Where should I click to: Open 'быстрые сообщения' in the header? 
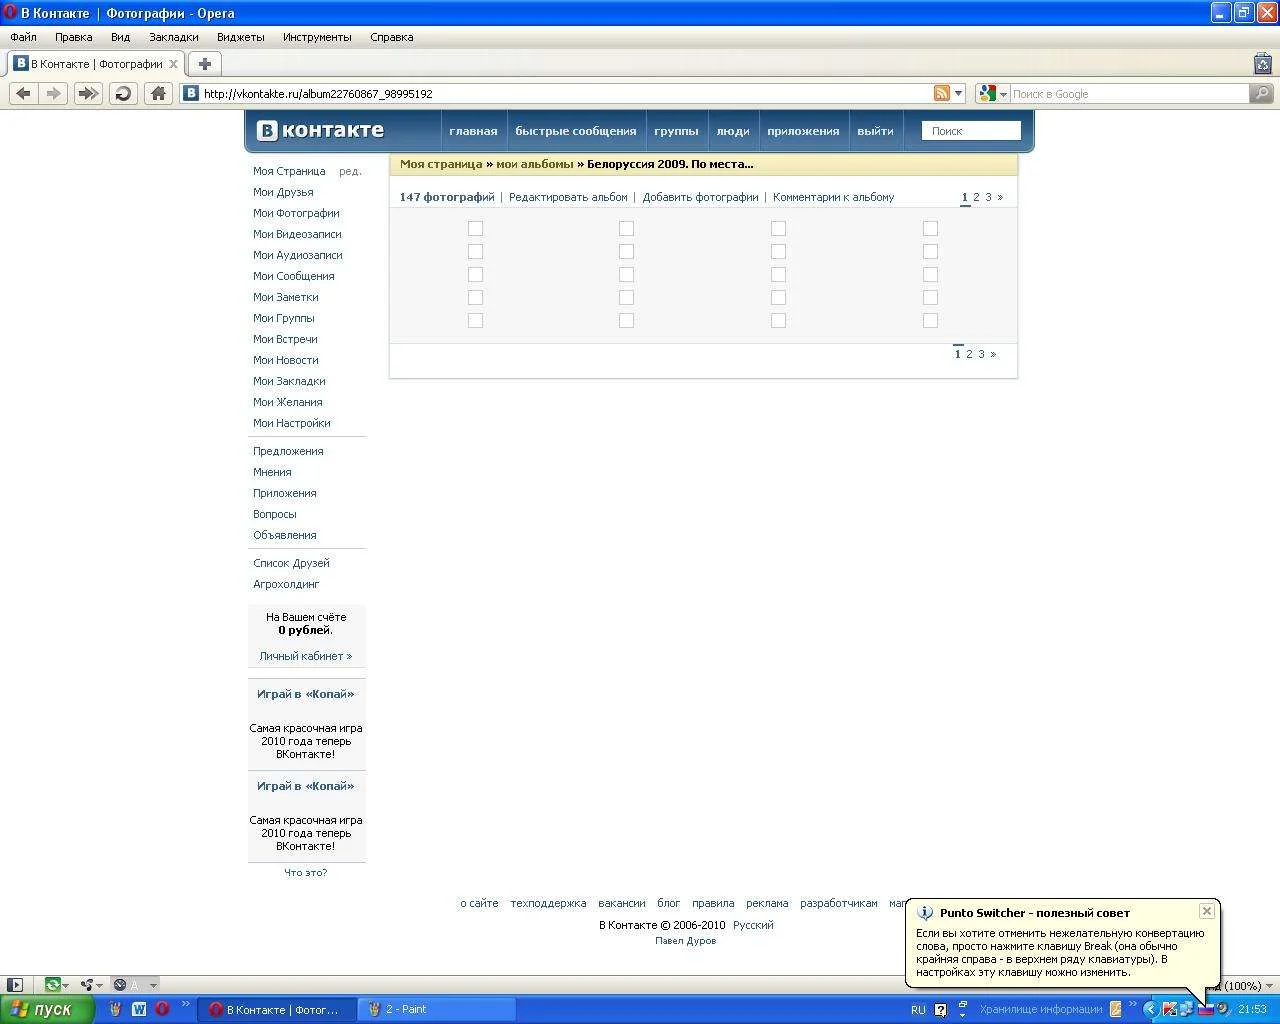[x=575, y=131]
